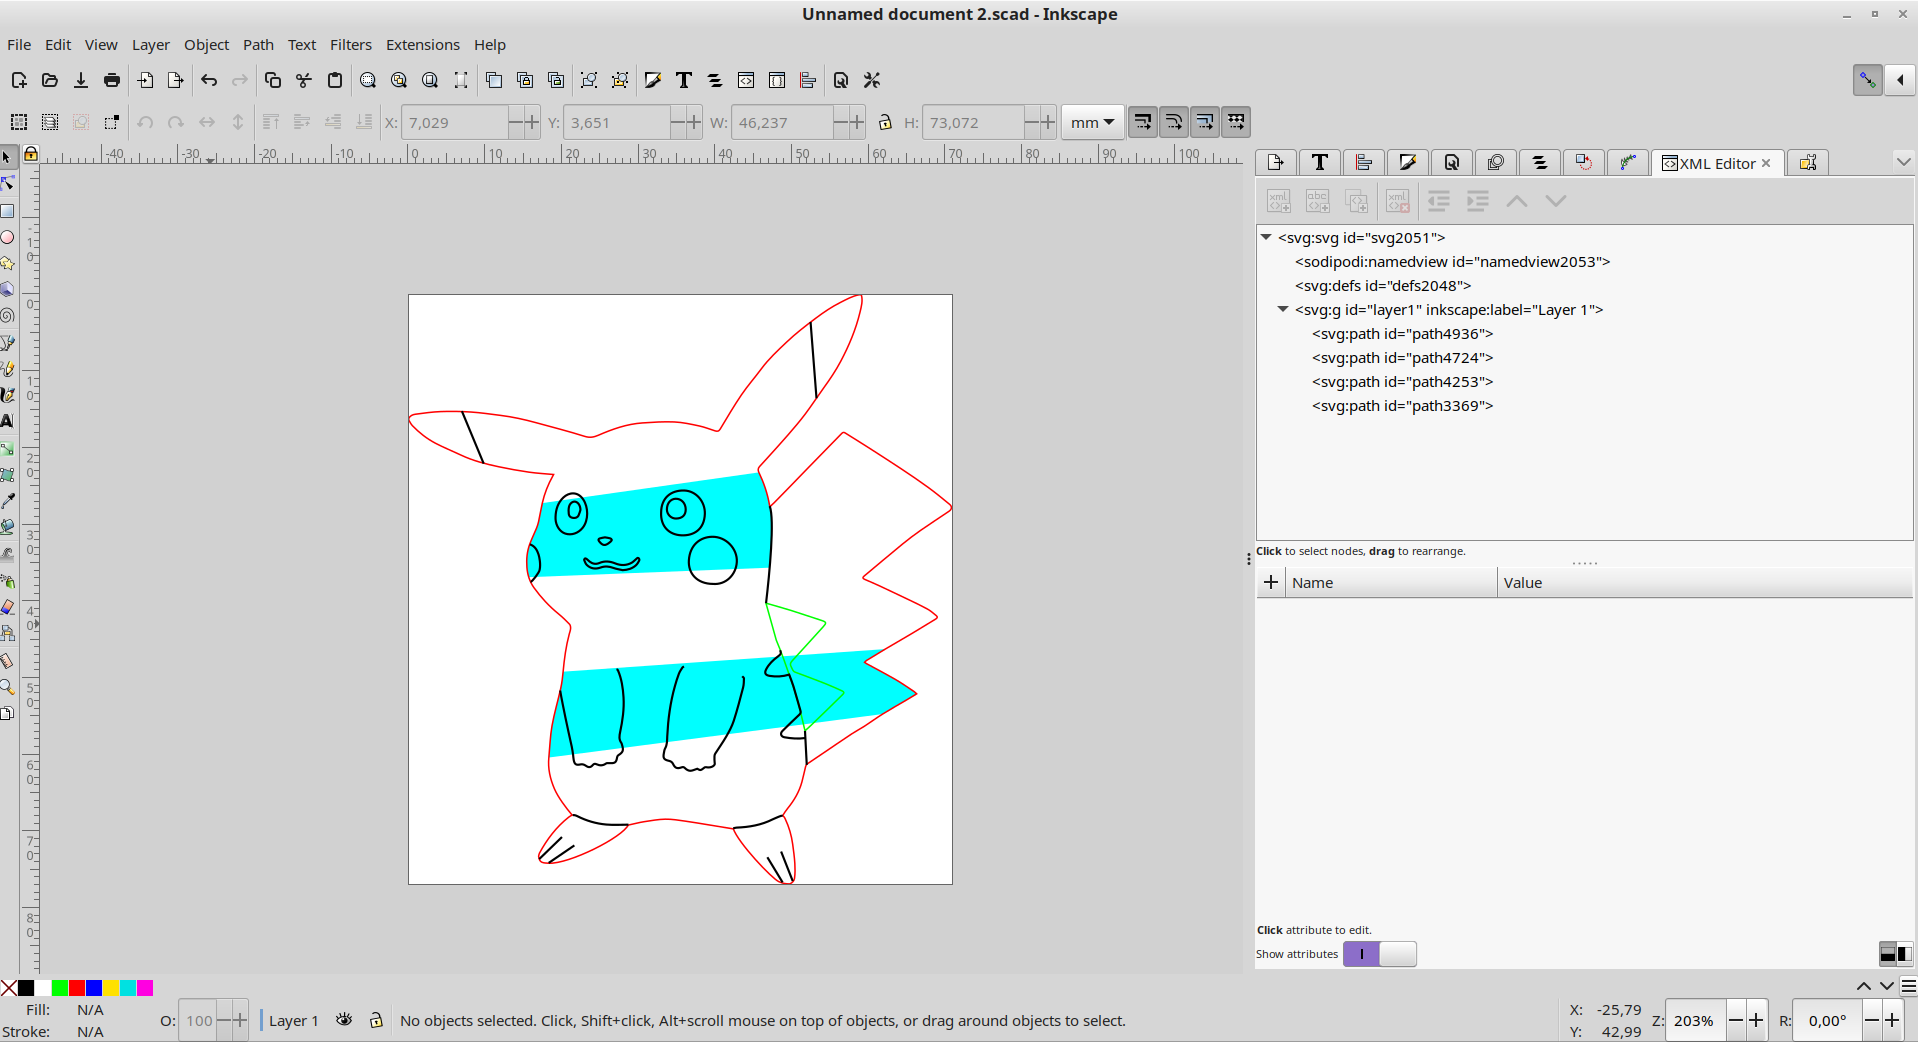
Task: Paste from clipboard icon
Action: pos(335,80)
